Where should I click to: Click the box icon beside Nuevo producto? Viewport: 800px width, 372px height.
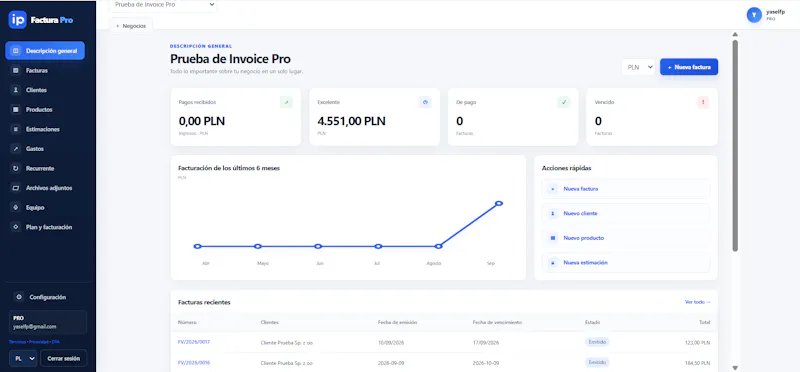tap(553, 238)
